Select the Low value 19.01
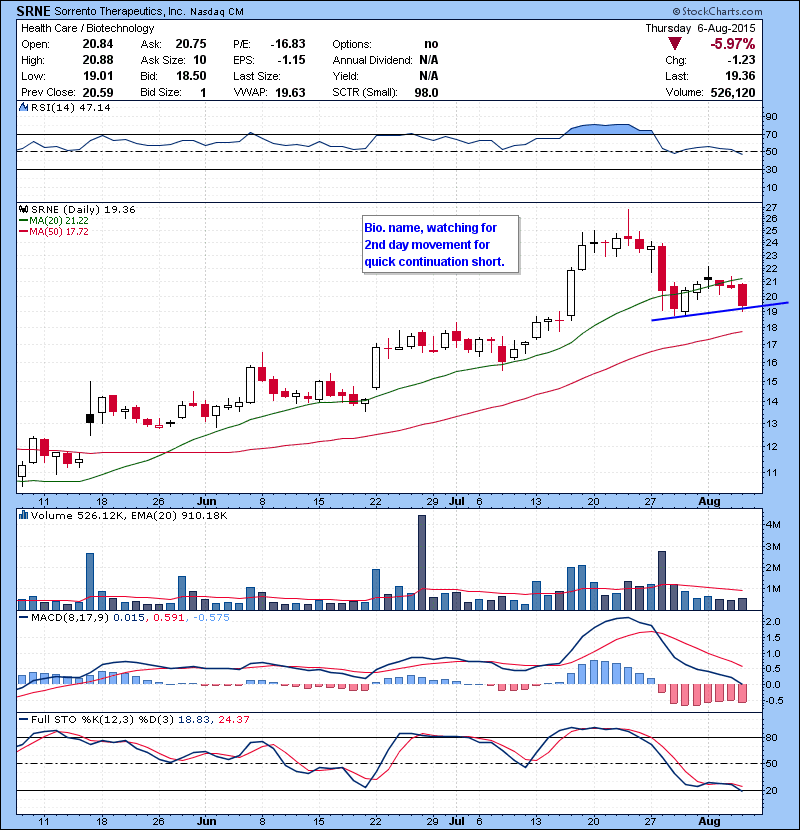The height and width of the screenshot is (830, 800). tap(98, 76)
